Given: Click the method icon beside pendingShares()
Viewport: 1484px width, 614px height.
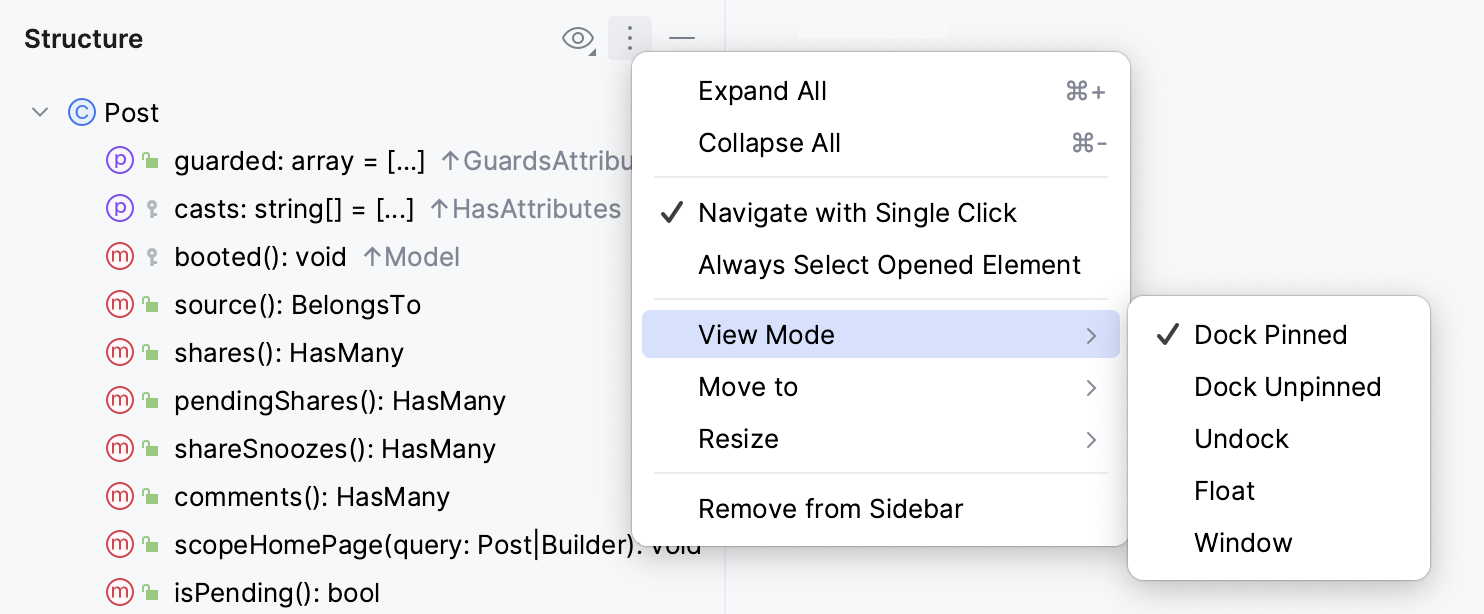Looking at the screenshot, I should (119, 400).
